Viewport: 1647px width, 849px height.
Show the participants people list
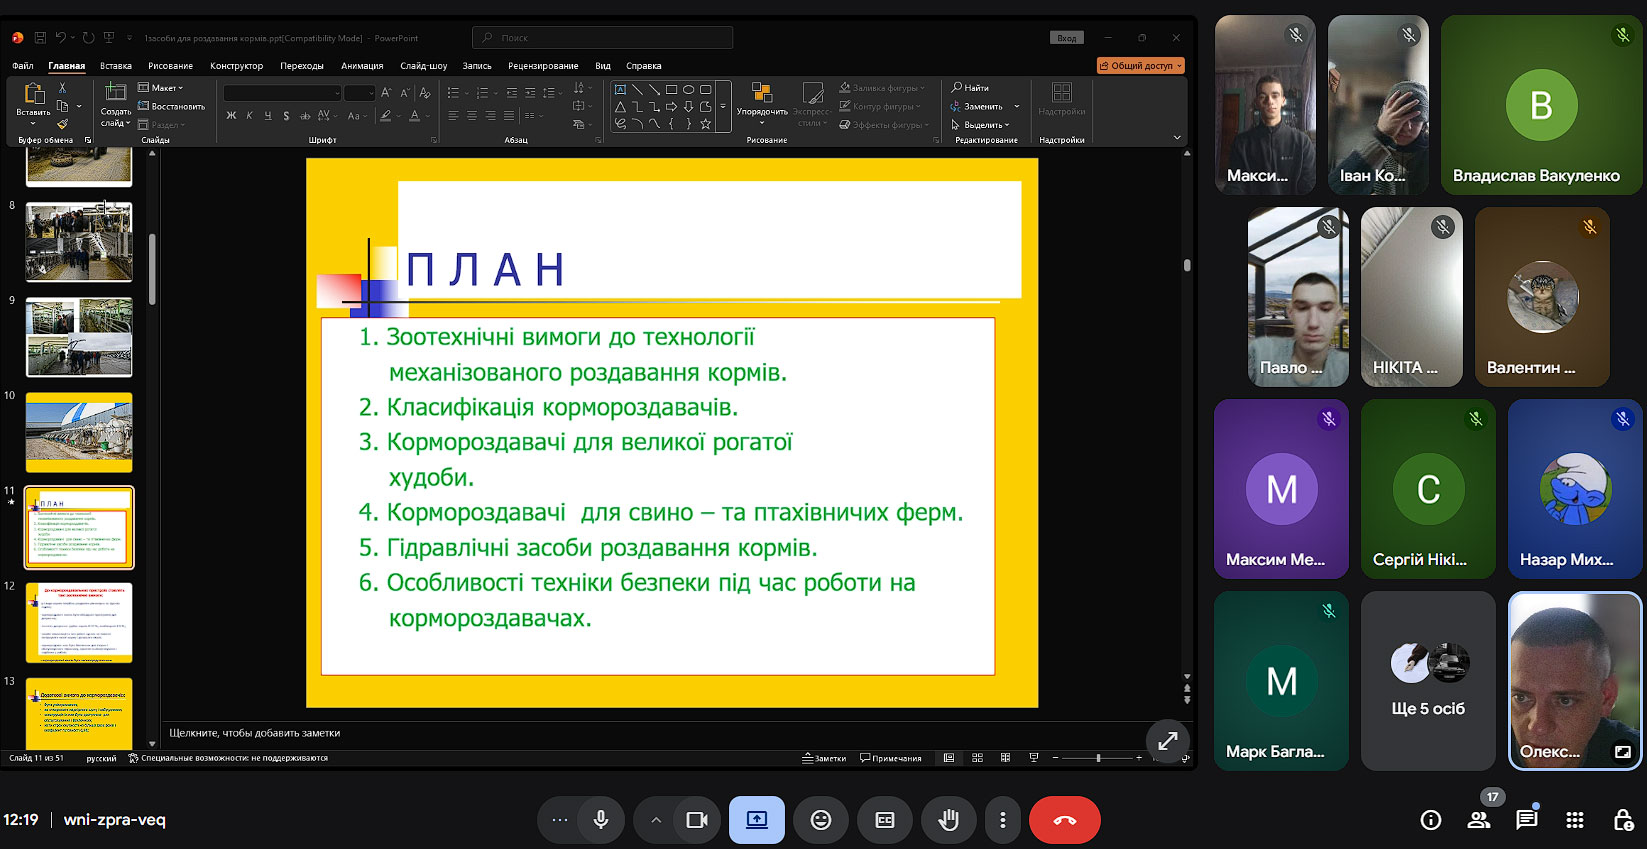tap(1478, 820)
